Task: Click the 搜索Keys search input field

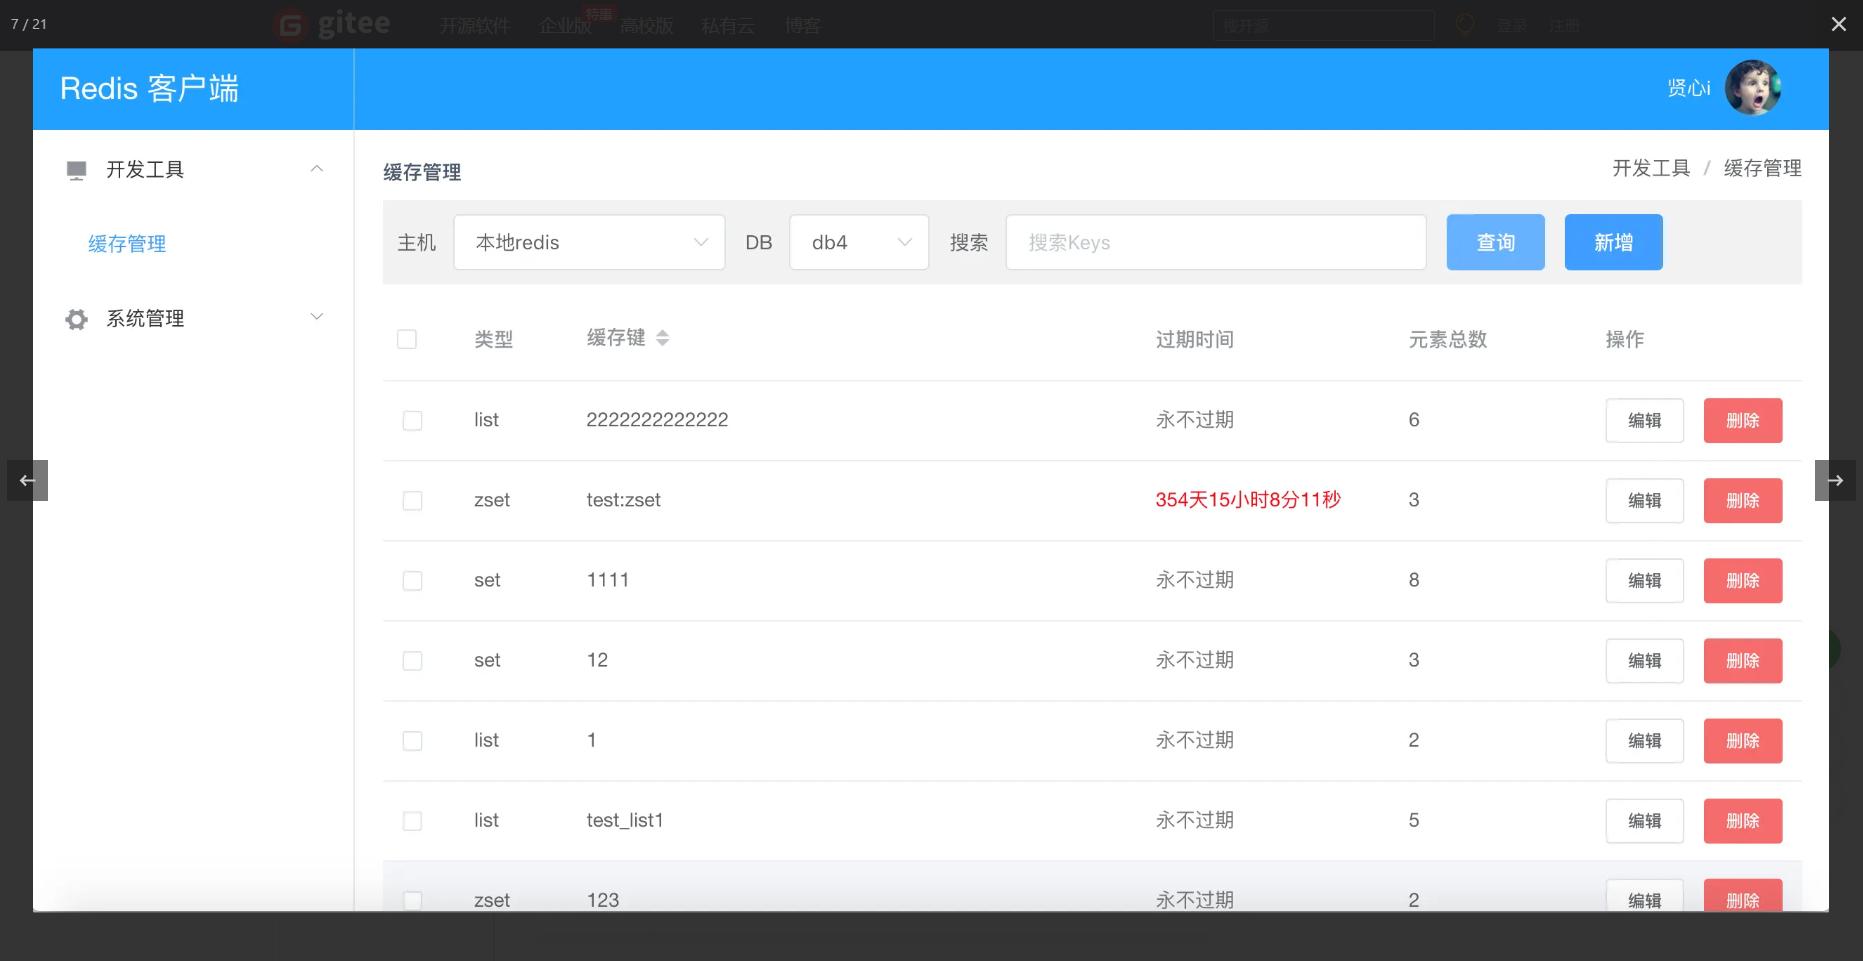Action: point(1215,242)
